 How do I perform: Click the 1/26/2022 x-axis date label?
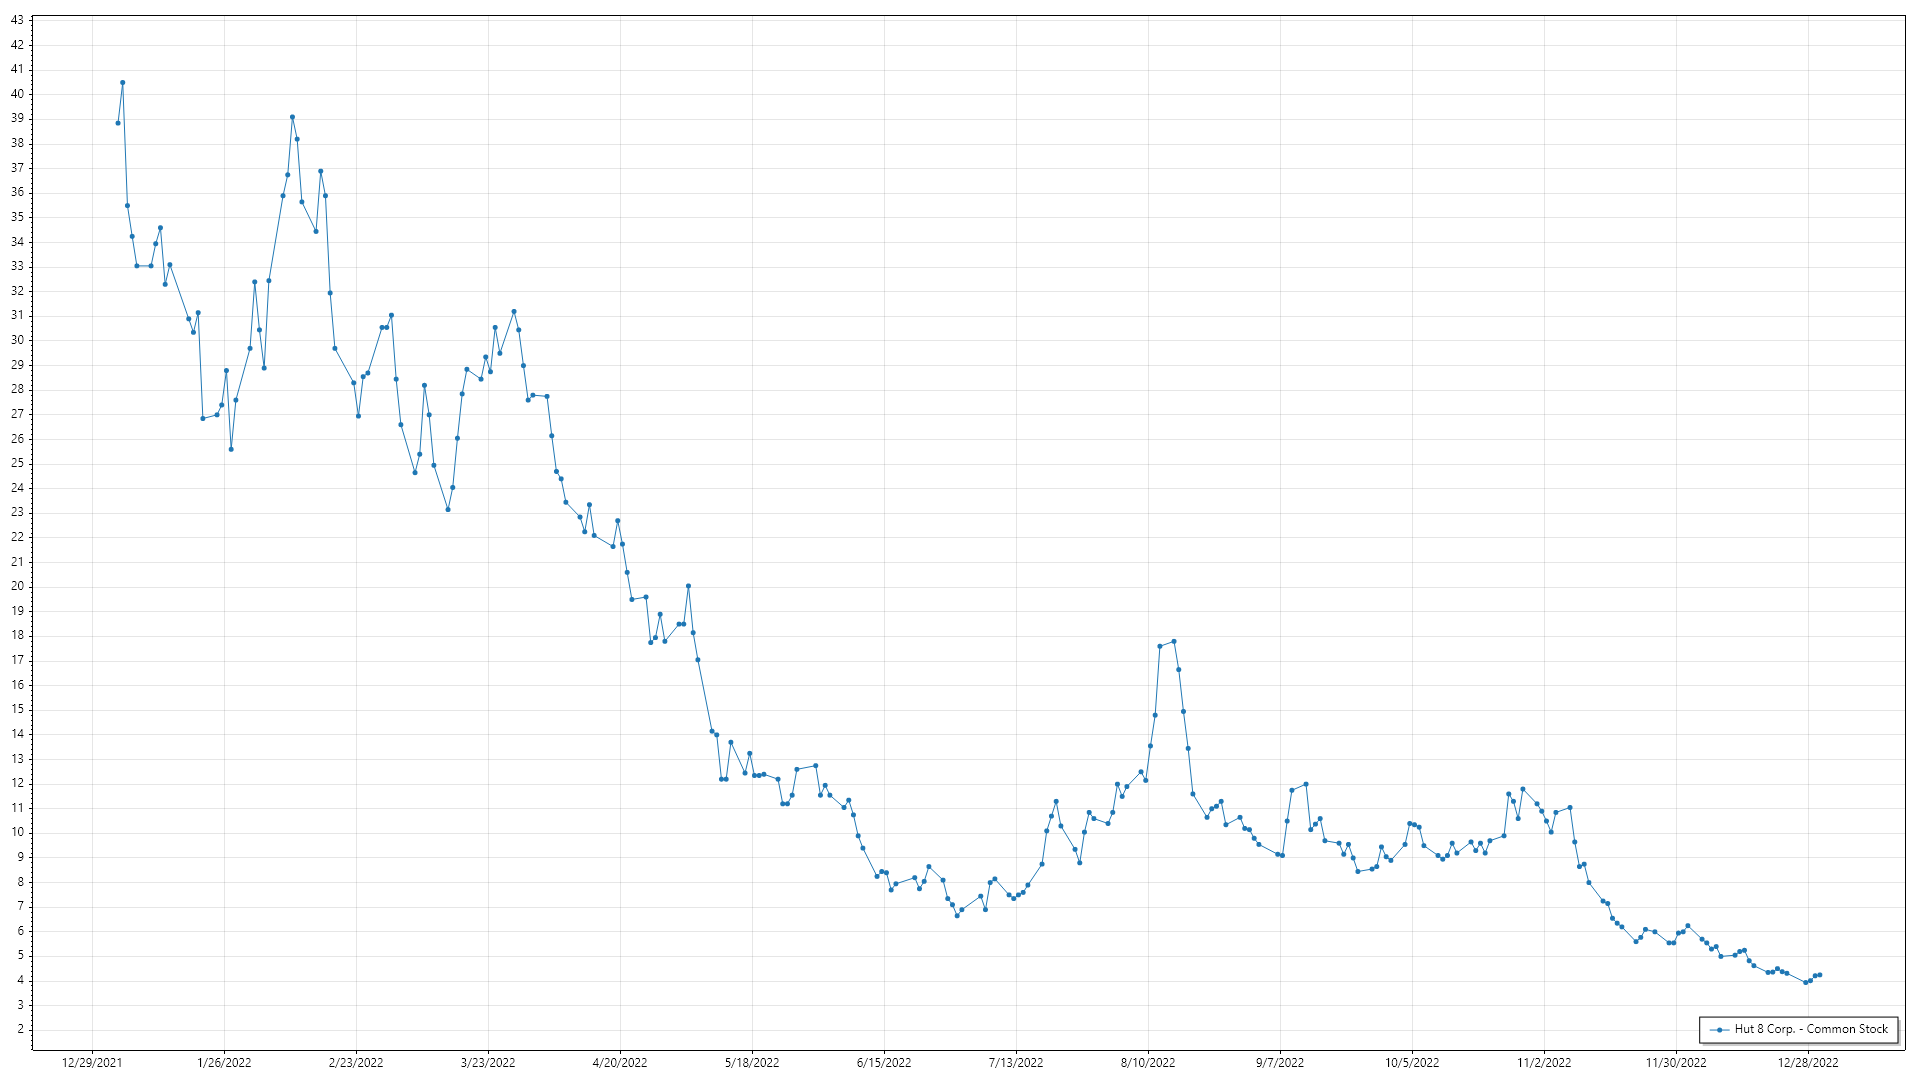point(224,1063)
